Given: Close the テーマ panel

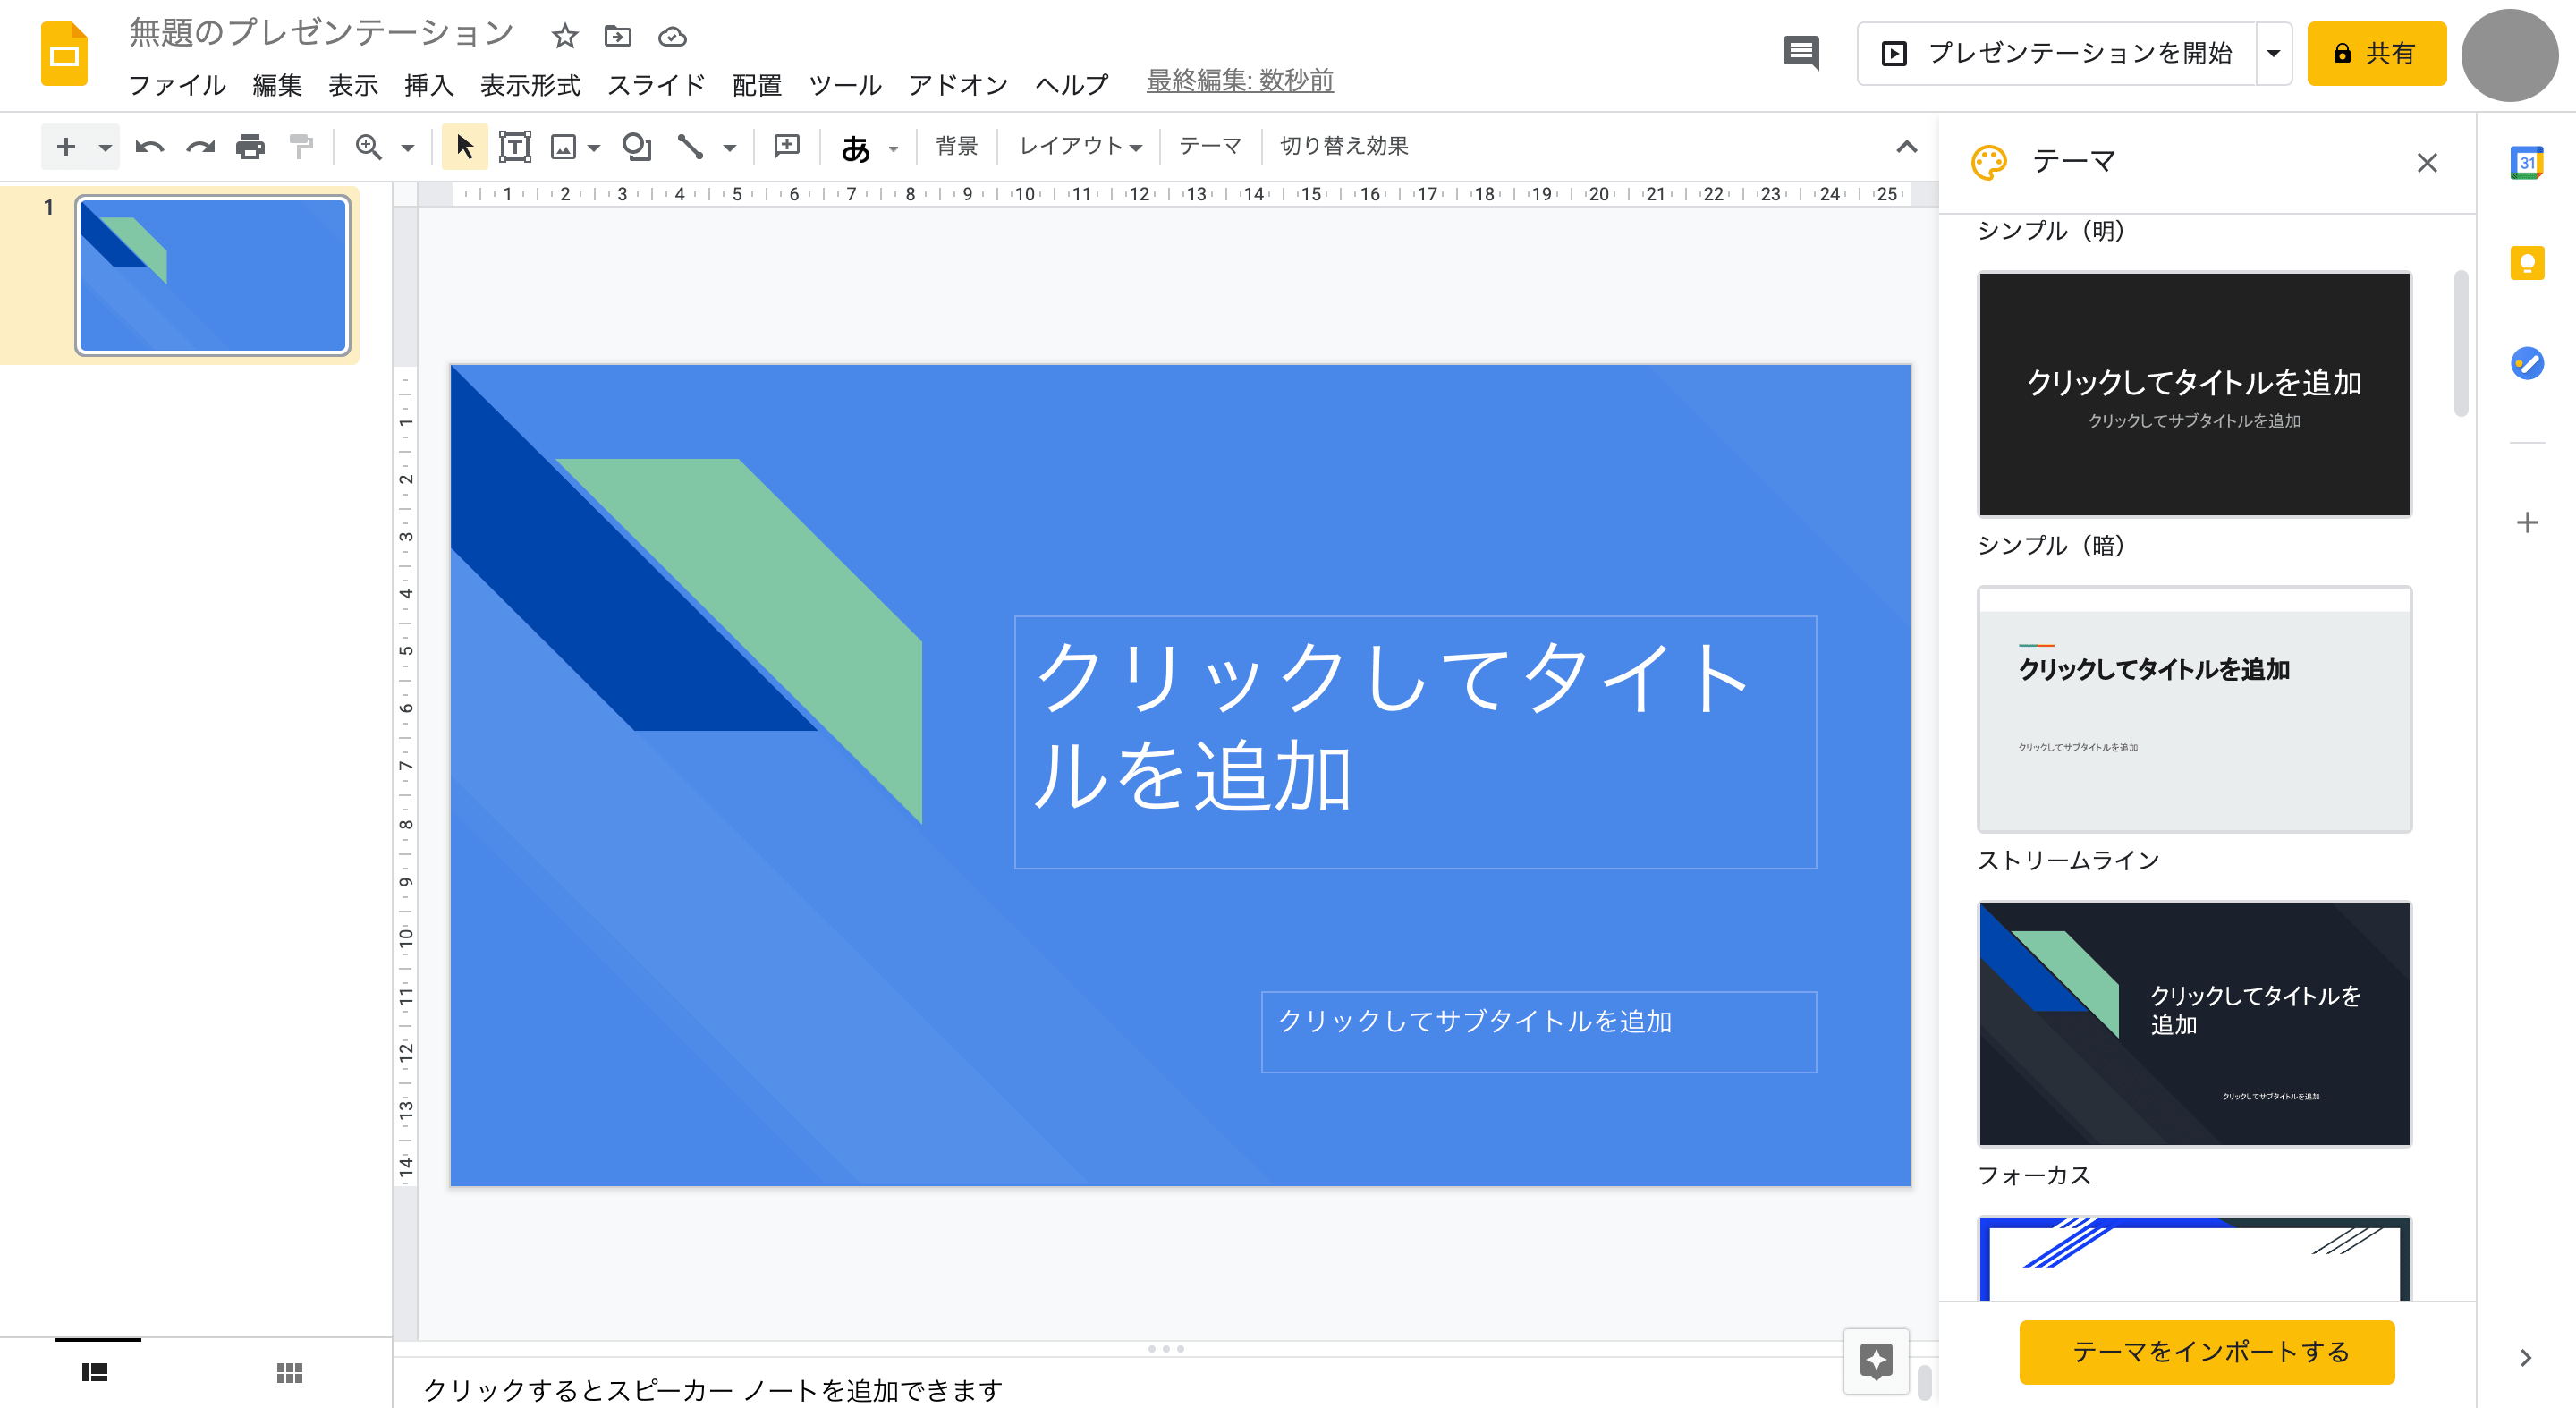Looking at the screenshot, I should pyautogui.click(x=2426, y=163).
